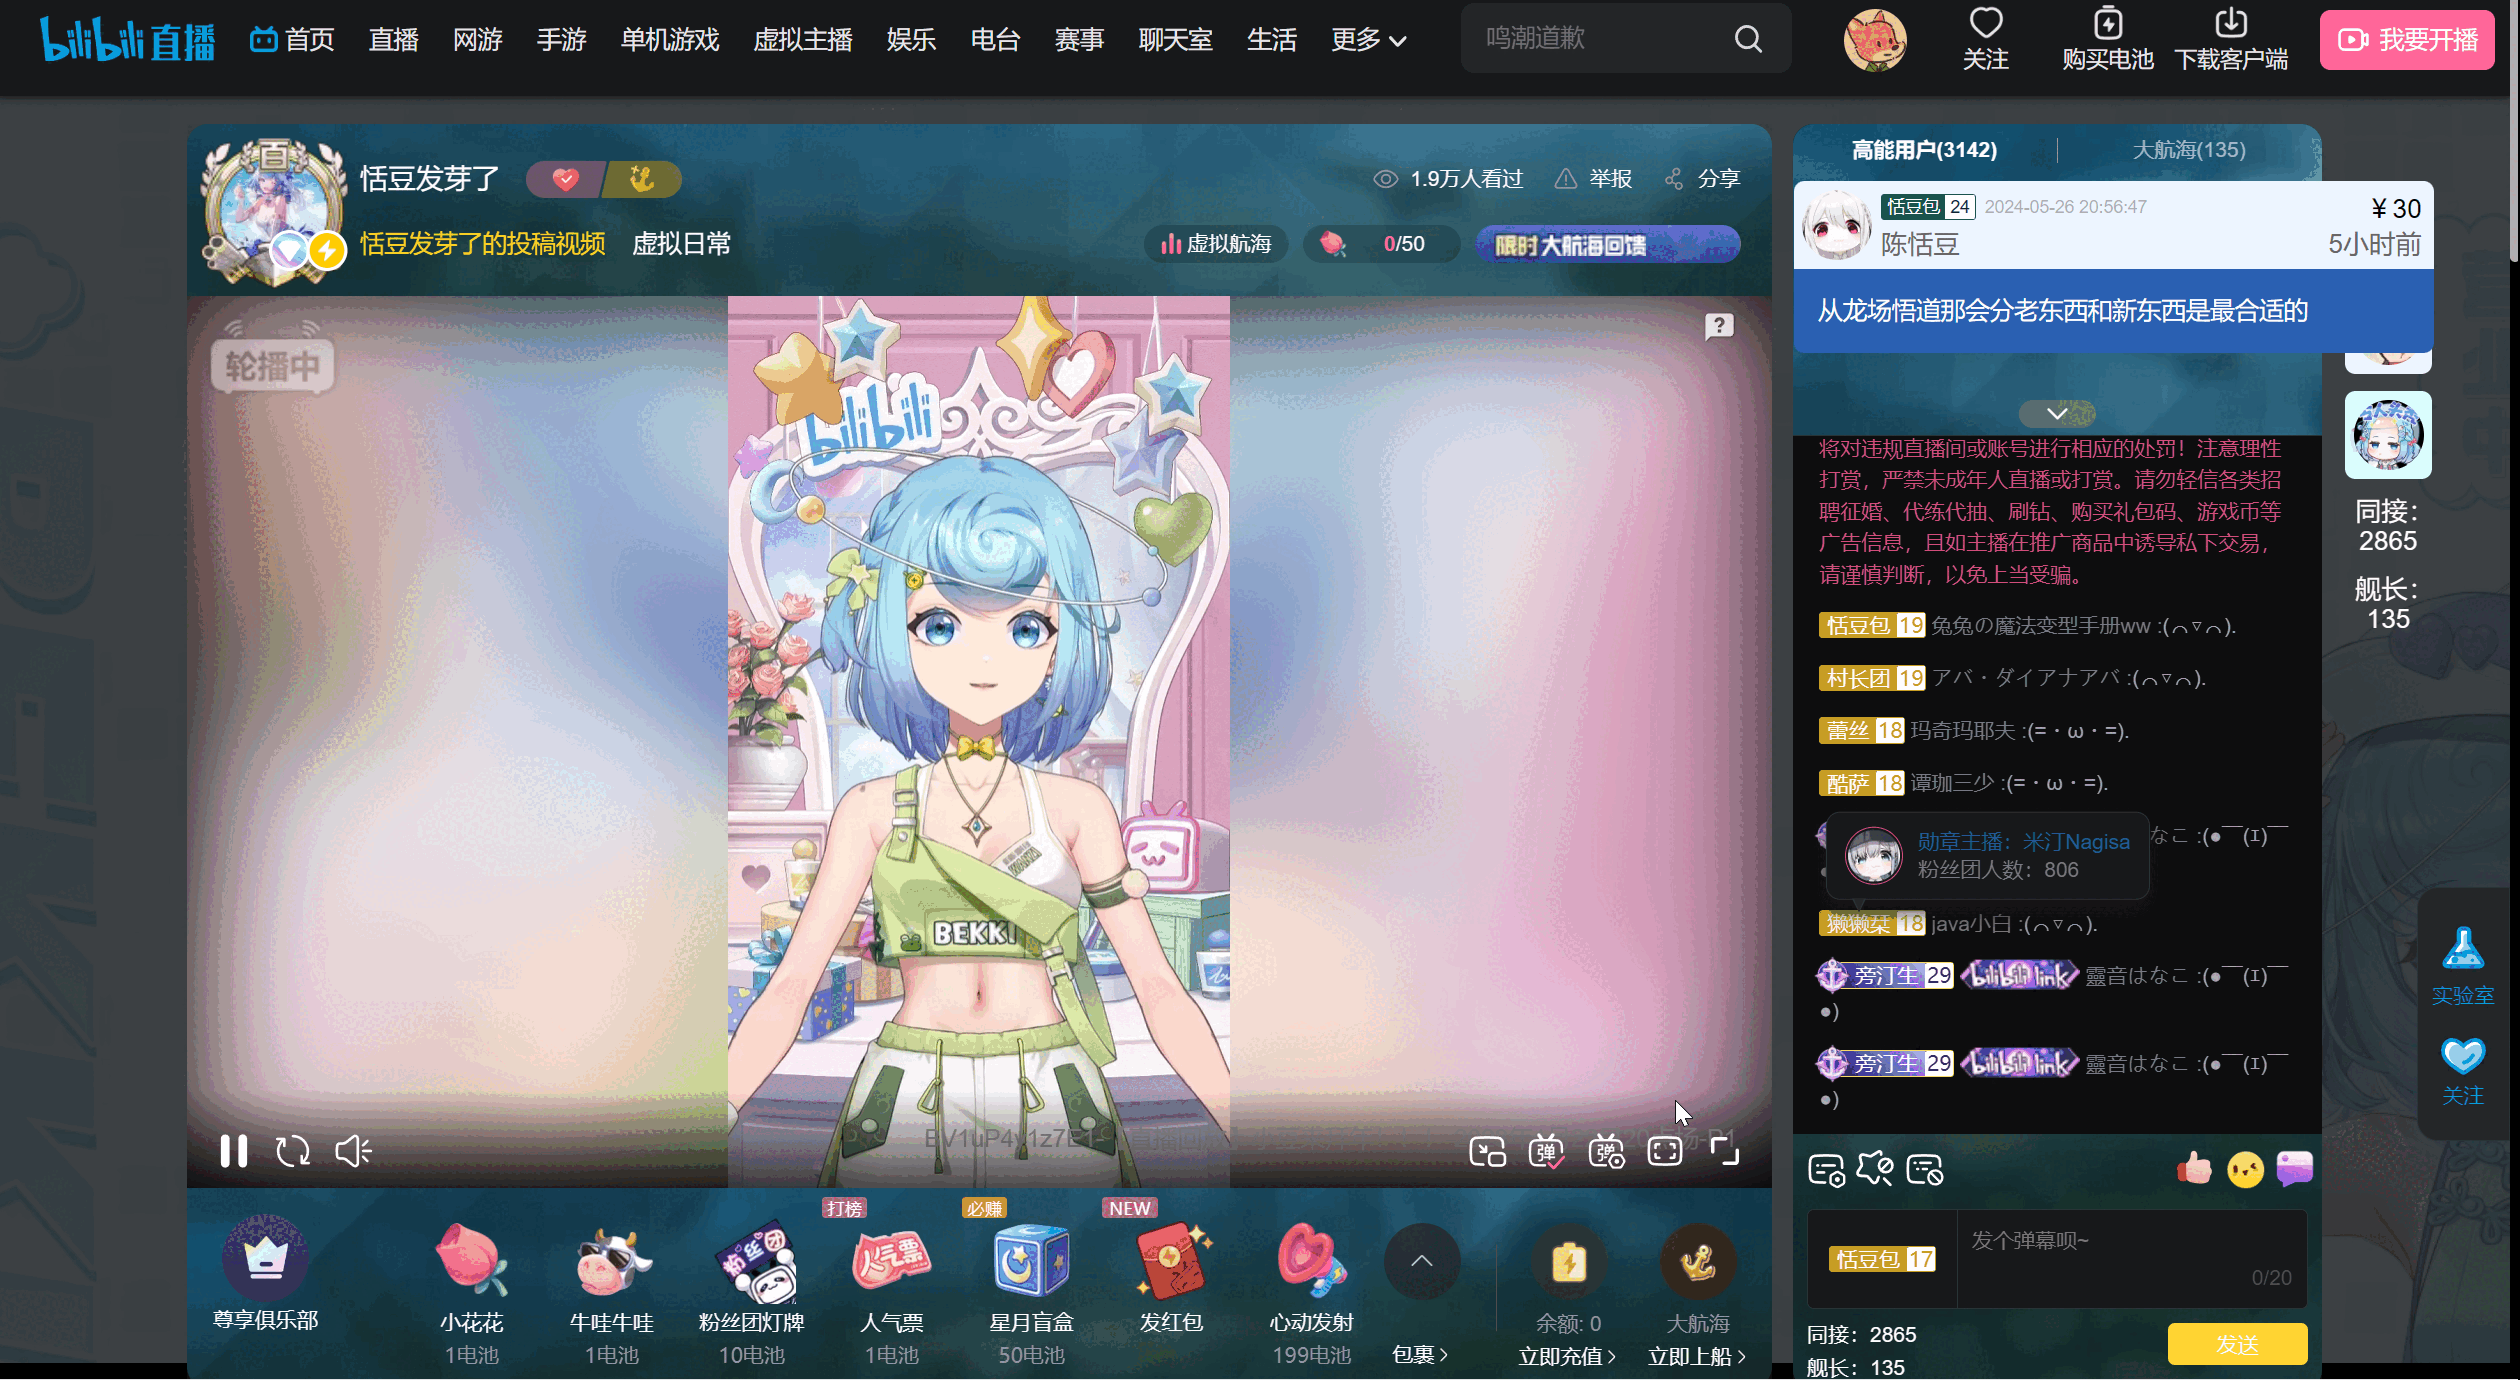
Task: Click the search magnifier icon
Action: click(1747, 39)
